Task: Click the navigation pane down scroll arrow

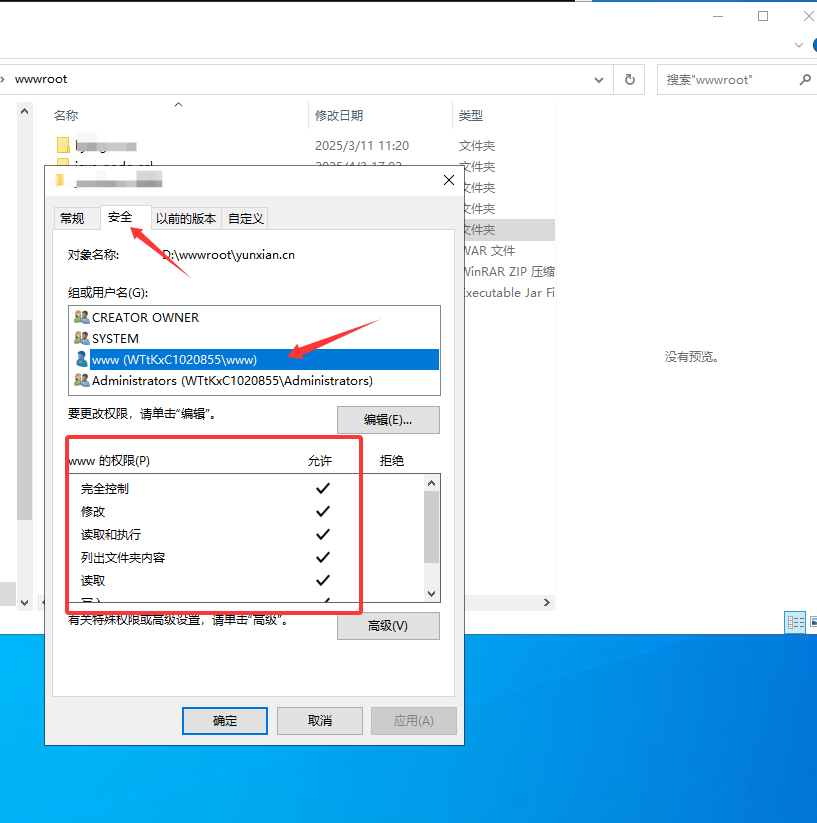Action: click(24, 603)
